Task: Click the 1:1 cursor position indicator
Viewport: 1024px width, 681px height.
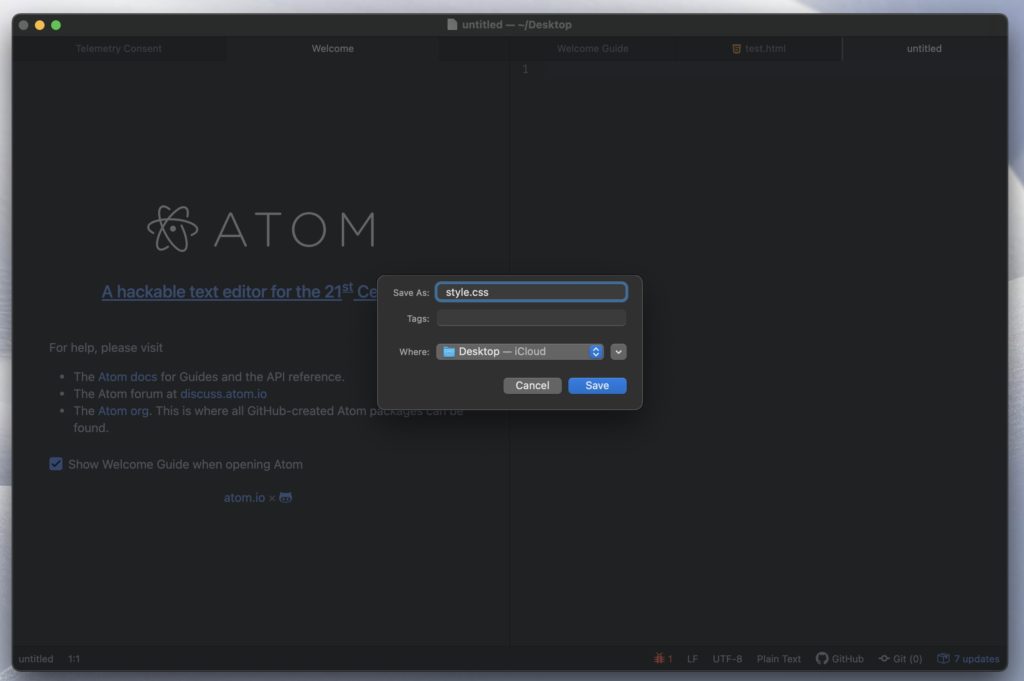Action: (x=74, y=659)
